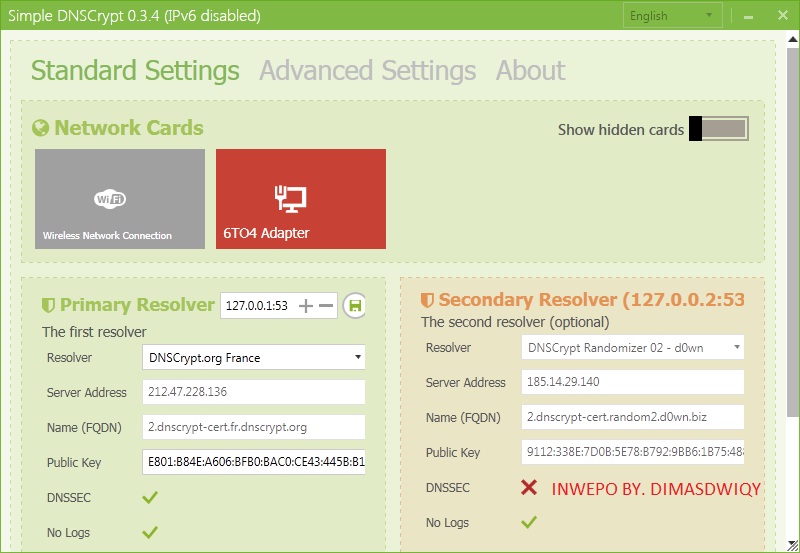
Task: Switch to the Advanced Settings tab
Action: click(x=367, y=70)
